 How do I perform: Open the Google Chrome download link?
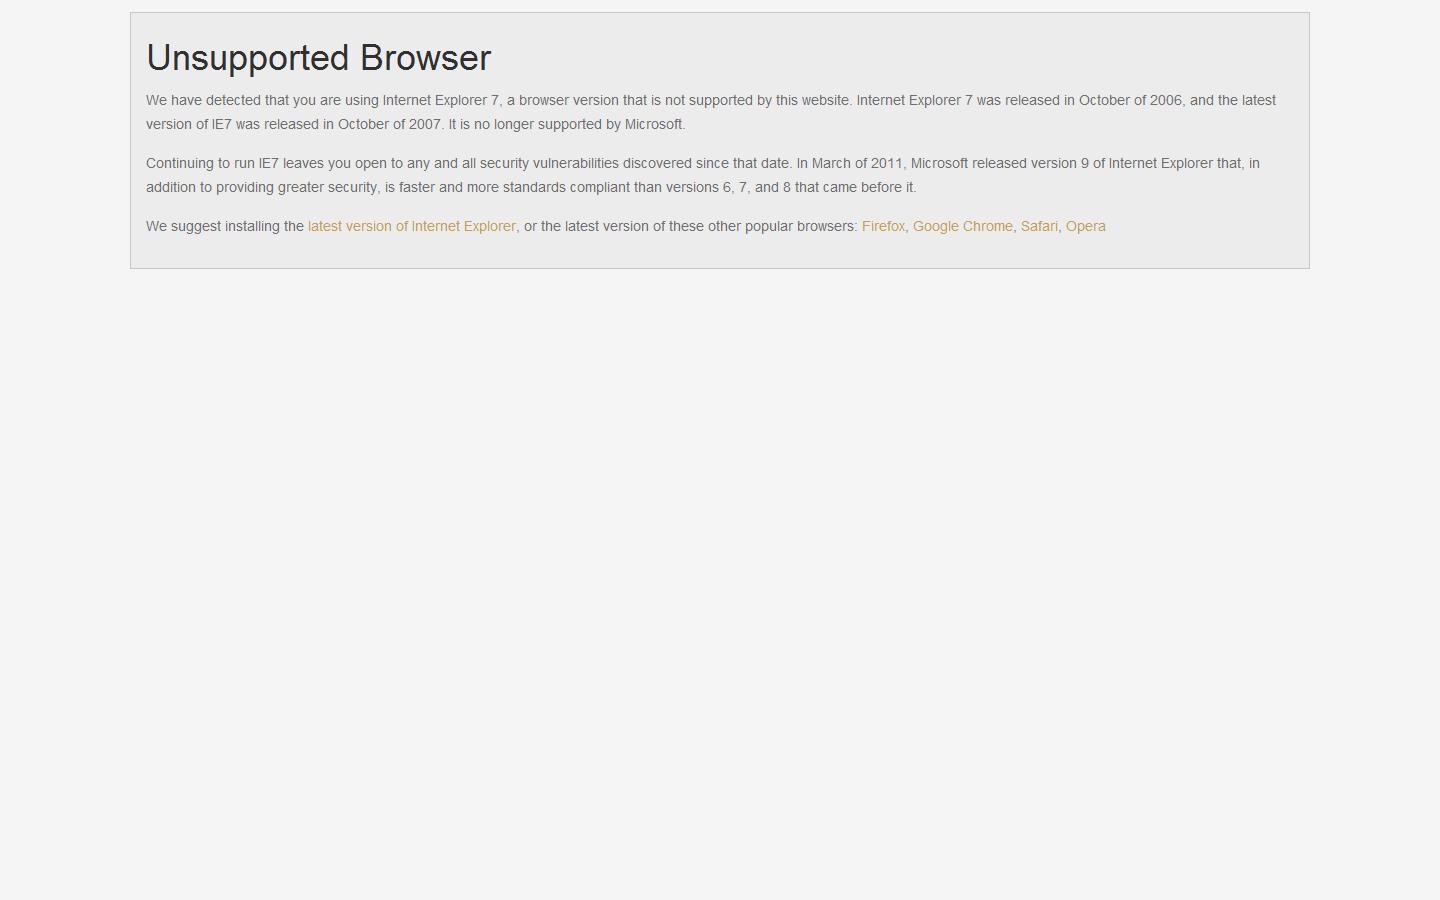962,226
